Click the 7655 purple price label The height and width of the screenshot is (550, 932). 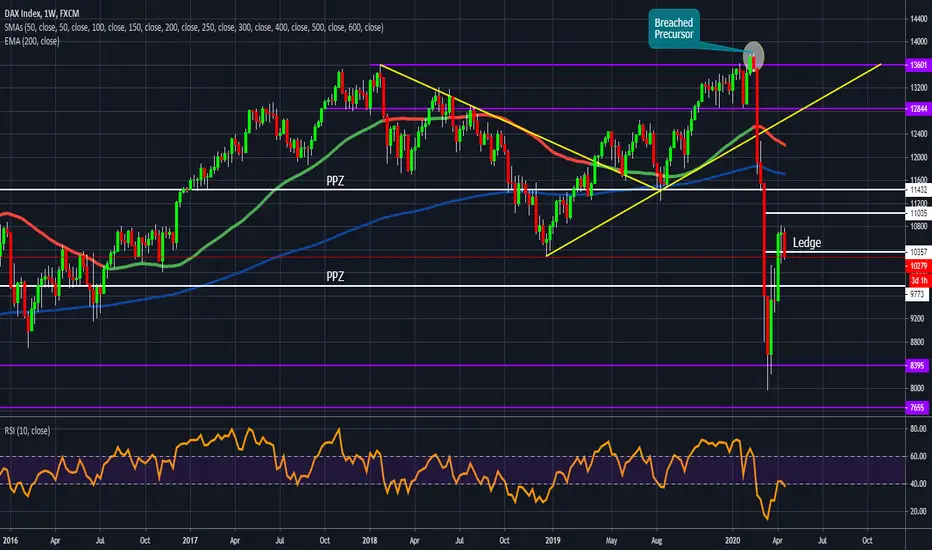tap(918, 408)
